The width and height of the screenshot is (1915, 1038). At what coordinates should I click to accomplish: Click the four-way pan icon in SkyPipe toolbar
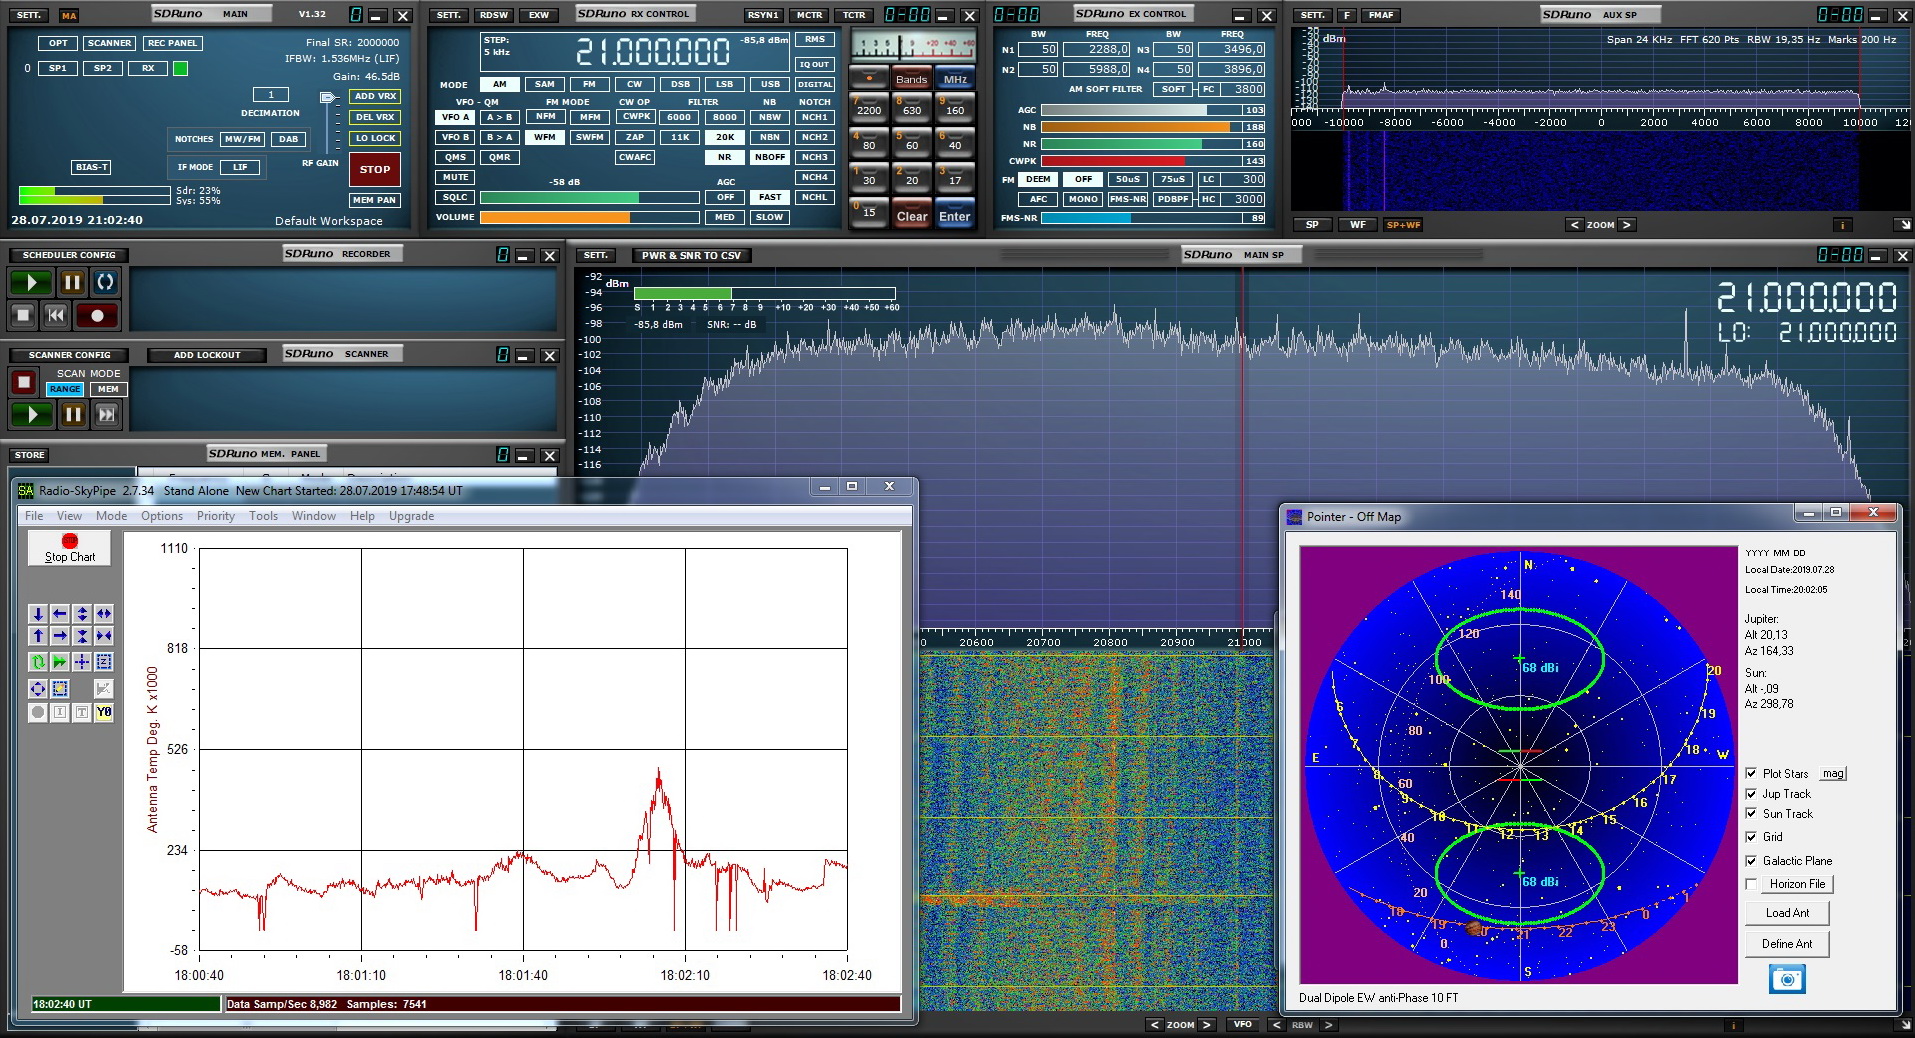(38, 689)
